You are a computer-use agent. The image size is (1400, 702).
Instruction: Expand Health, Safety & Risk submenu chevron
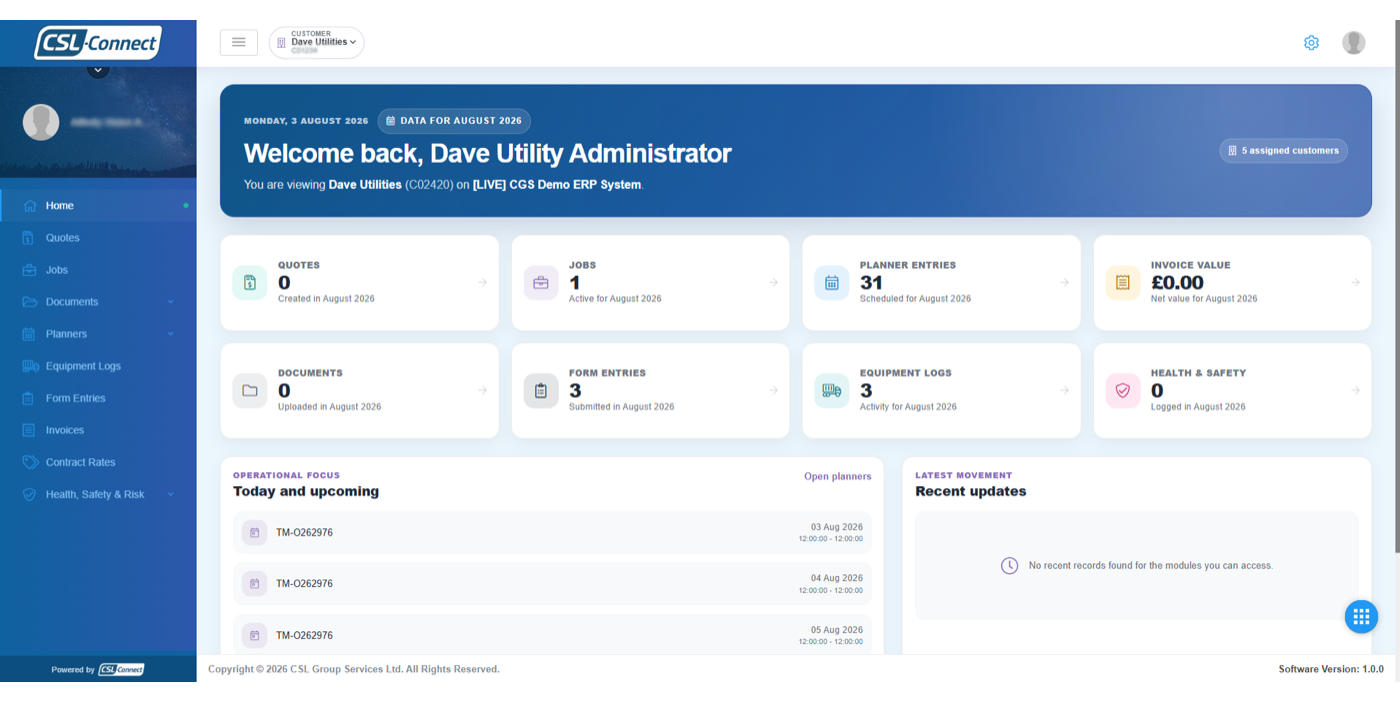(170, 495)
